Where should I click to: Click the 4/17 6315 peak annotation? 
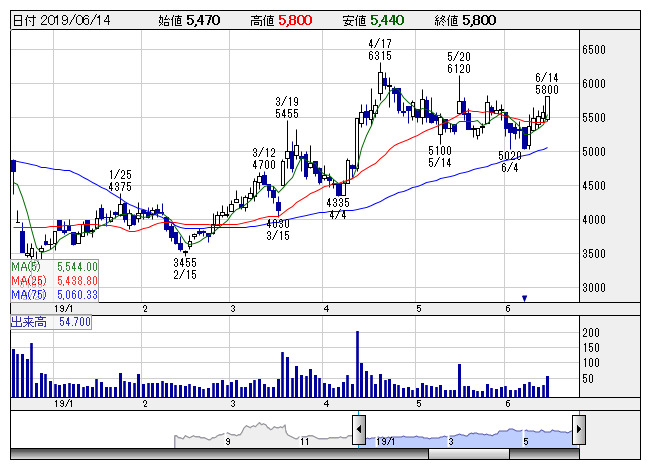click(380, 49)
